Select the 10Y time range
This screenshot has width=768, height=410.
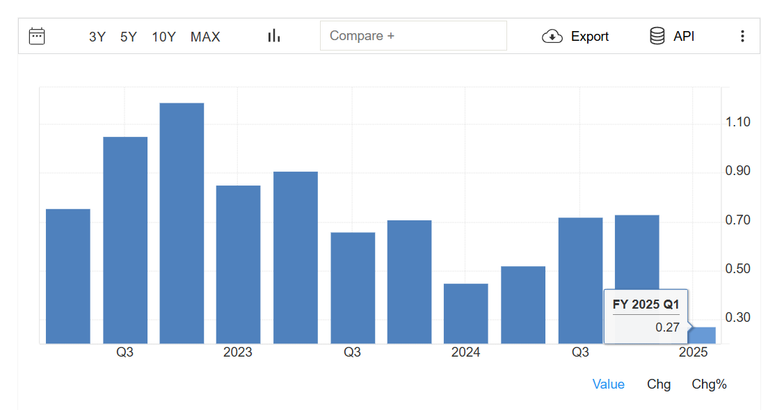pos(164,37)
